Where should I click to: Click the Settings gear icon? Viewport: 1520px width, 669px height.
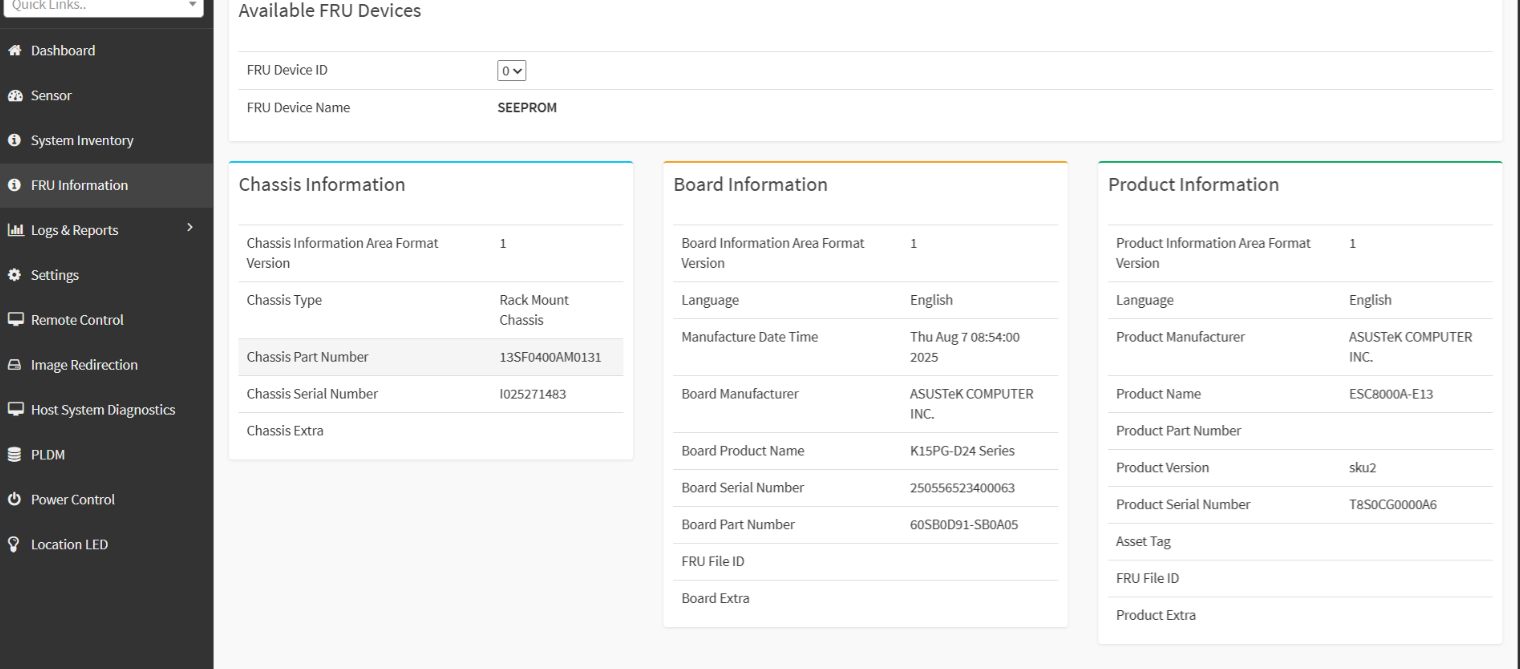click(15, 275)
